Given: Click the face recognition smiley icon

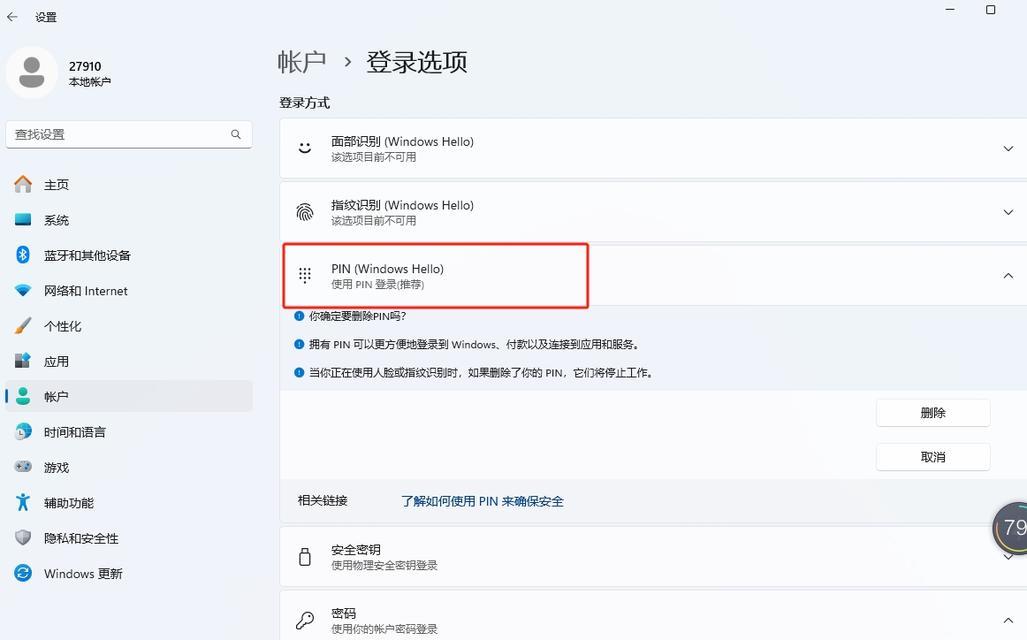Looking at the screenshot, I should (x=305, y=148).
